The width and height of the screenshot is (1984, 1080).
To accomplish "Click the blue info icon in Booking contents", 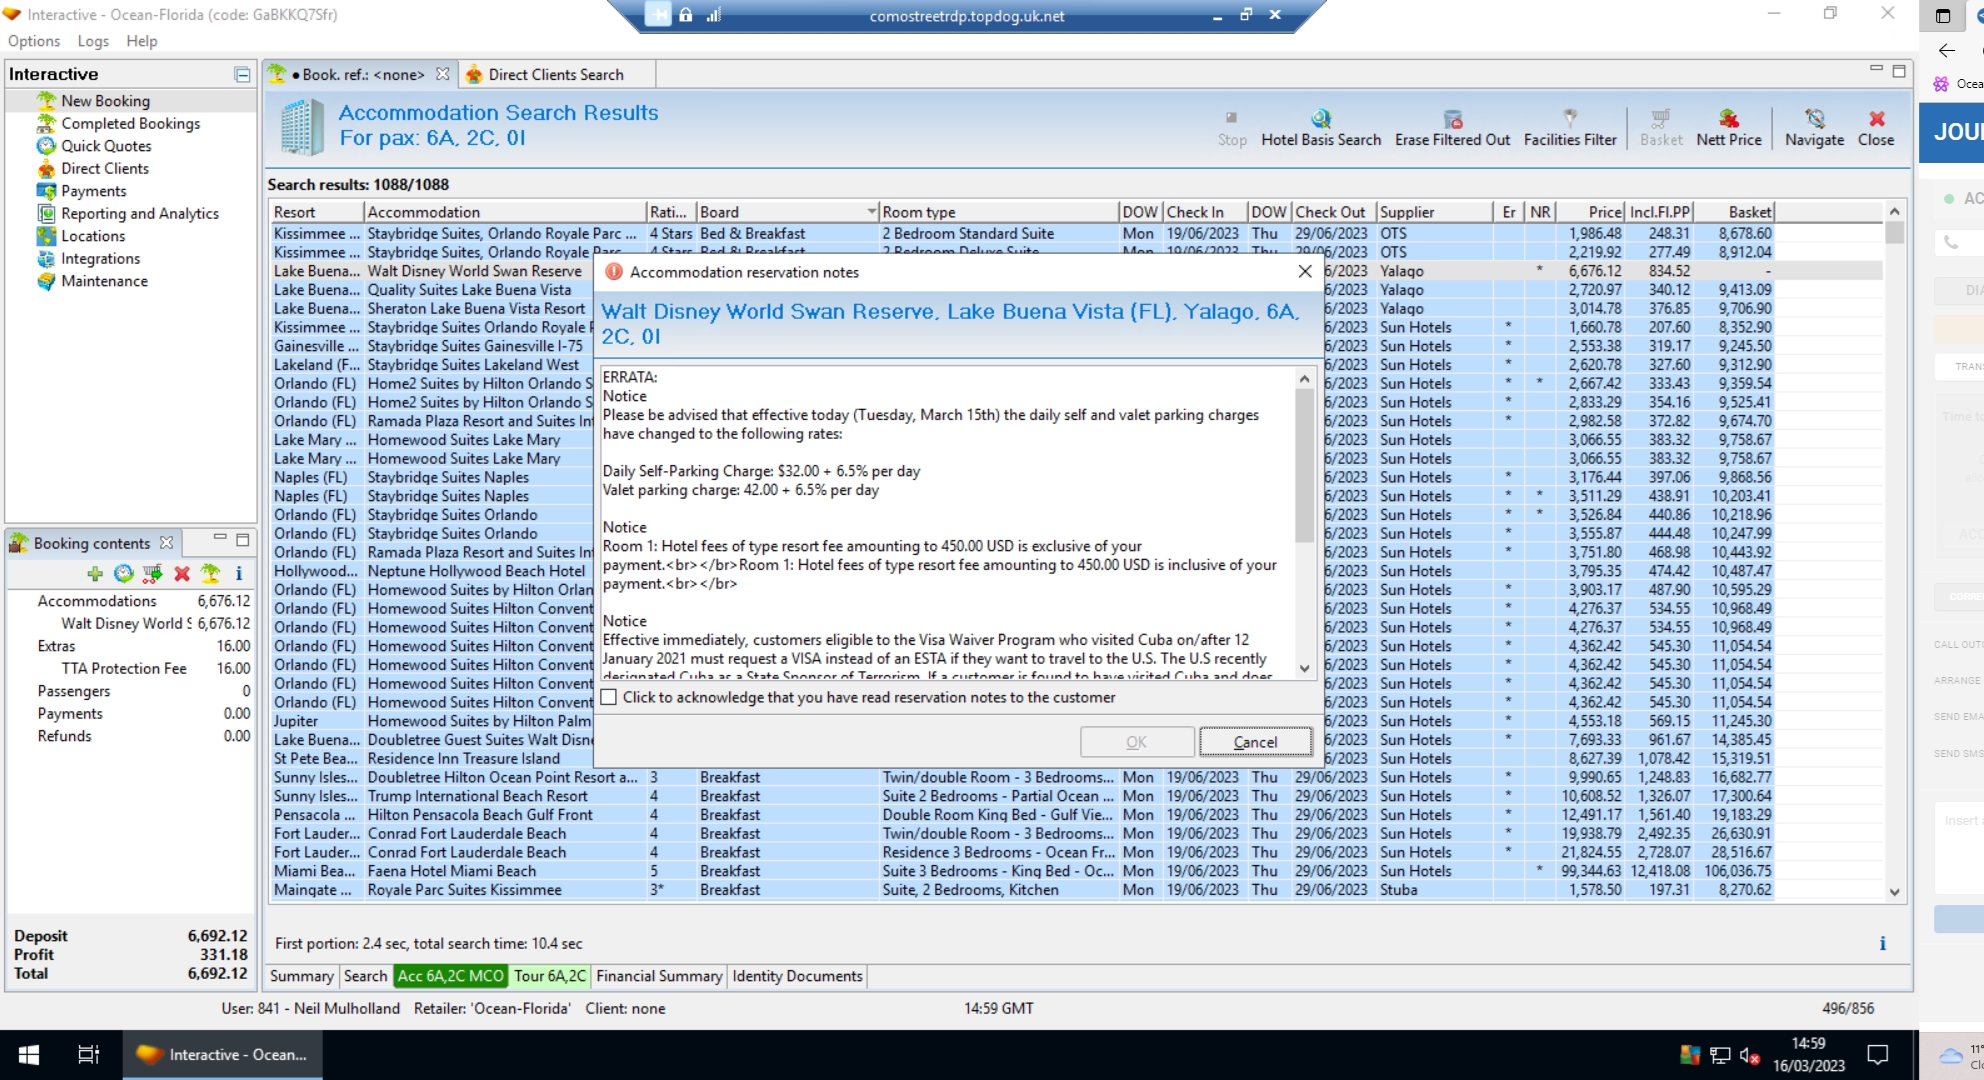I will pyautogui.click(x=238, y=573).
